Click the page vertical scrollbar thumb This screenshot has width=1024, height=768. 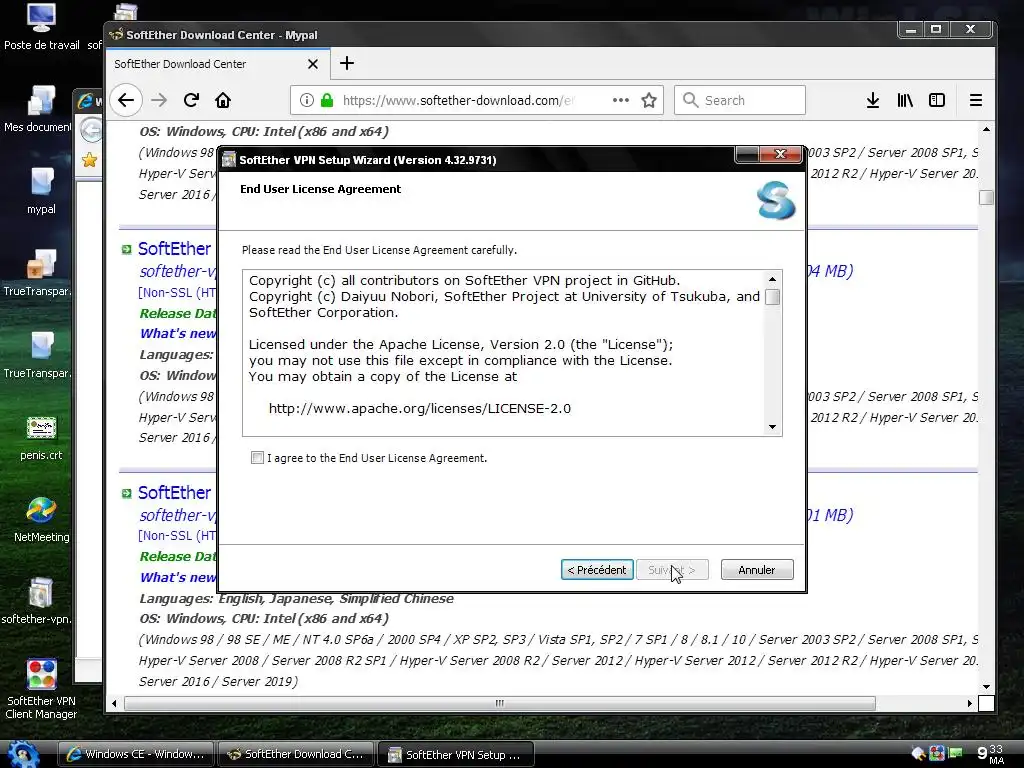[986, 197]
